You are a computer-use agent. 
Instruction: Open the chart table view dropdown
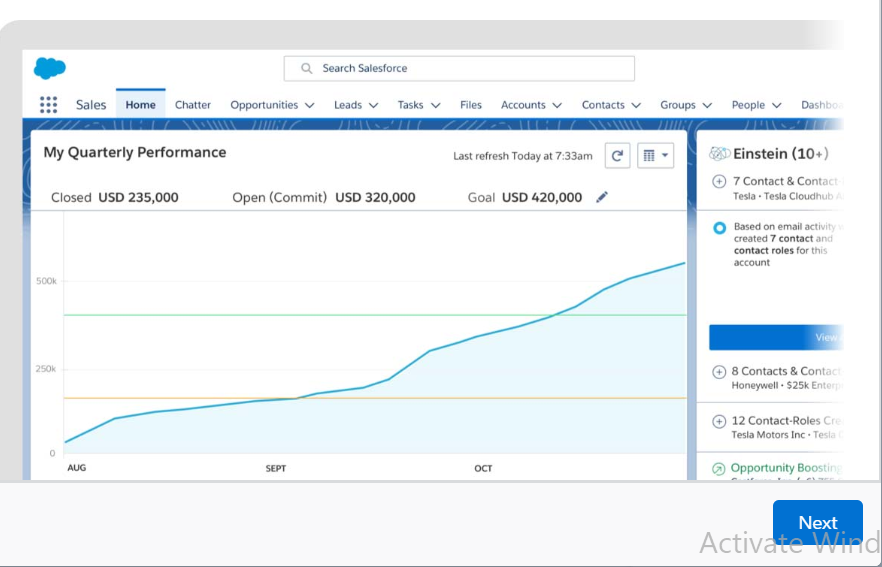coord(655,155)
